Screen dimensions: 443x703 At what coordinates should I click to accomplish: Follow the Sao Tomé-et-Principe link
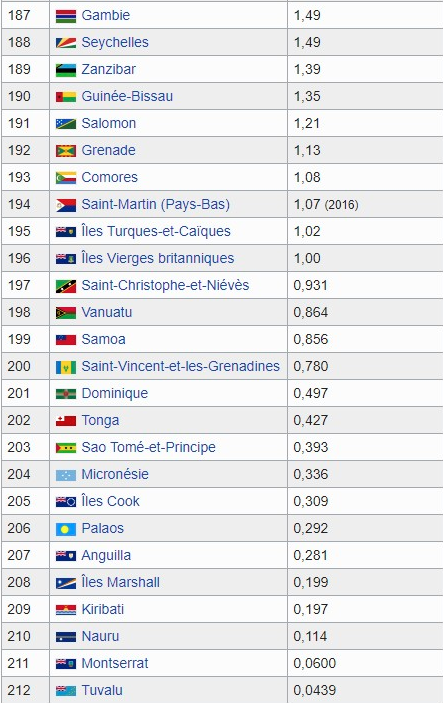(x=148, y=447)
